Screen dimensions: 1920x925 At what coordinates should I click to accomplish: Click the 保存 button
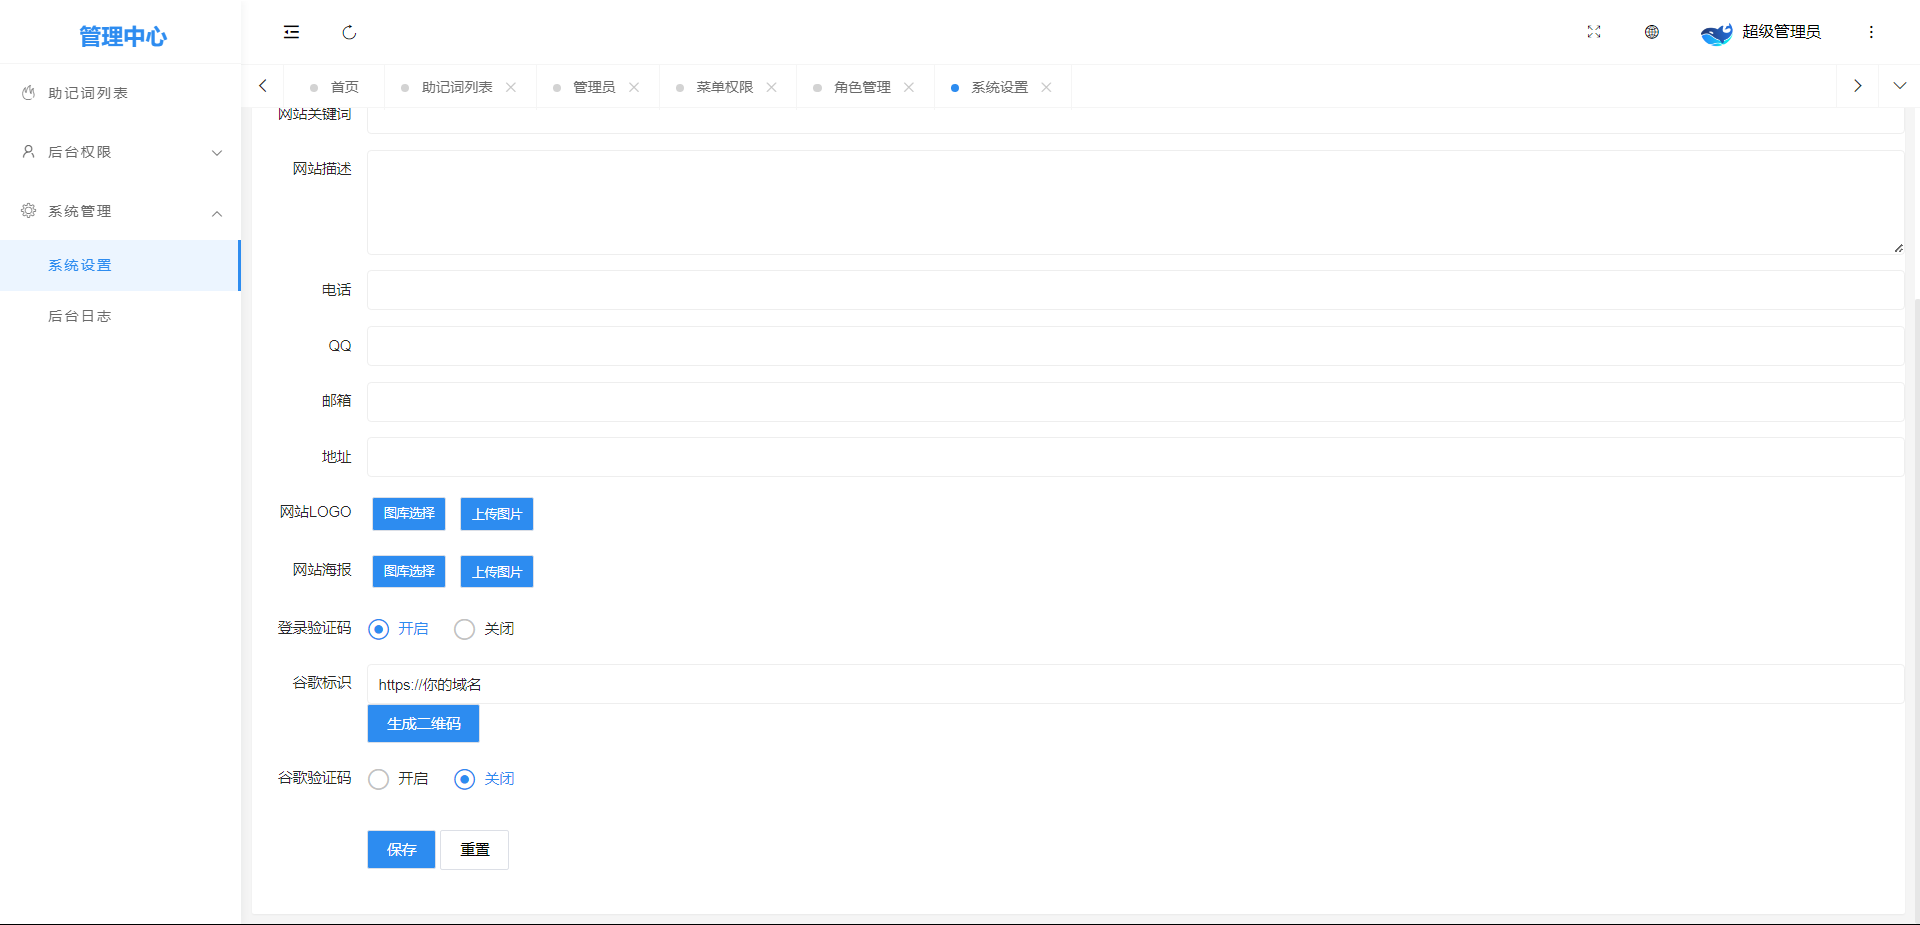(401, 849)
